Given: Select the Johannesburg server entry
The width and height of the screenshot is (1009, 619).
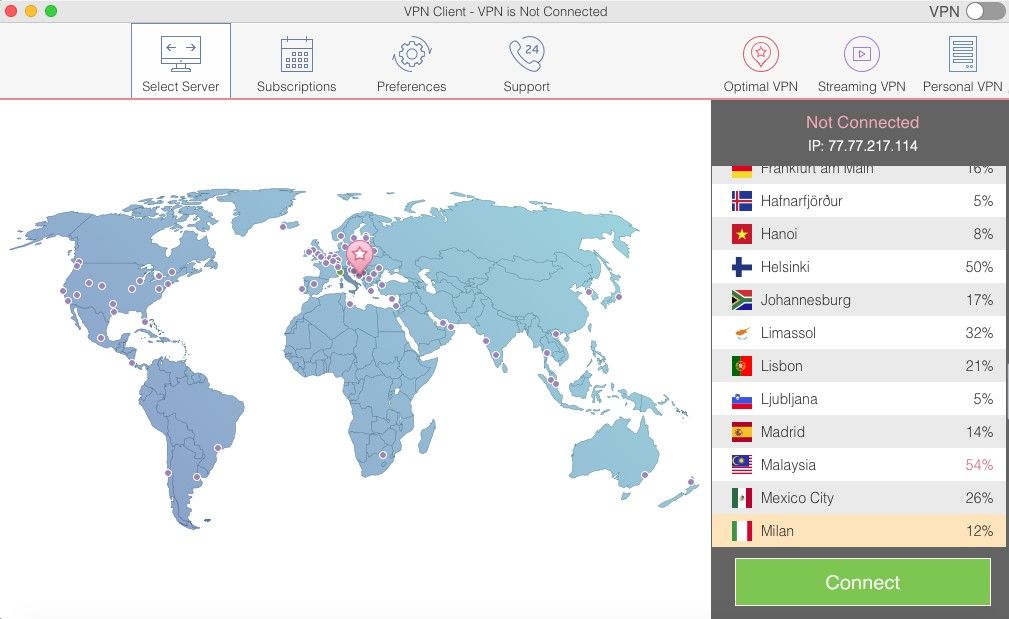Looking at the screenshot, I should pyautogui.click(x=858, y=299).
